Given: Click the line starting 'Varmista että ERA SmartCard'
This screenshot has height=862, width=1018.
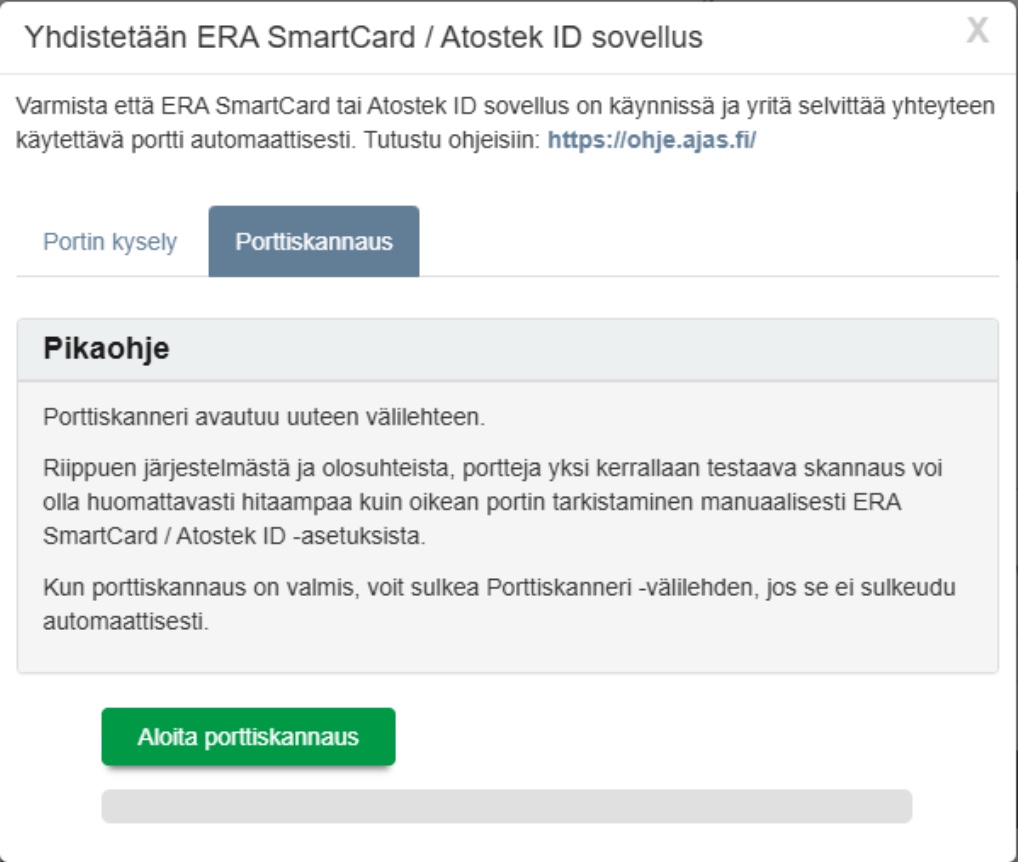Looking at the screenshot, I should [506, 108].
